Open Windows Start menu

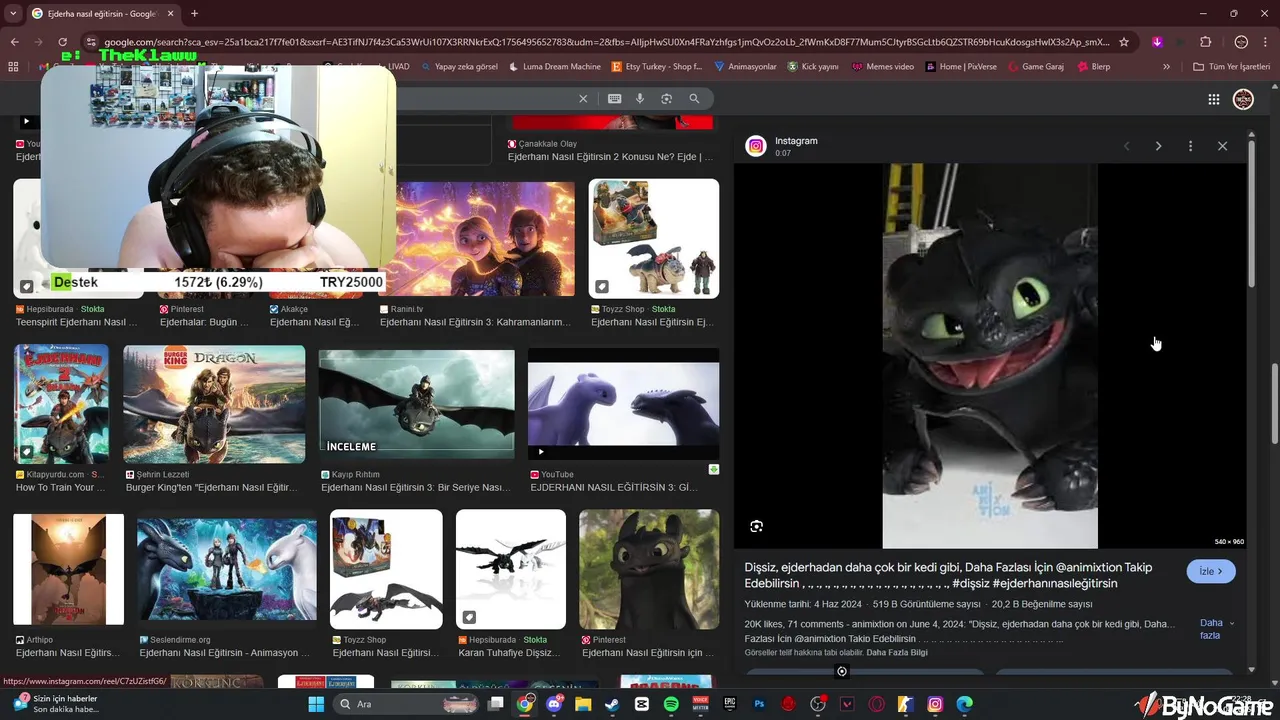pos(316,704)
